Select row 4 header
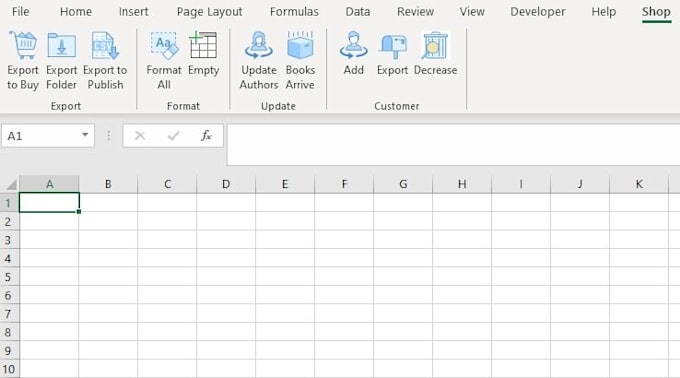The height and width of the screenshot is (378, 680). click(x=9, y=258)
